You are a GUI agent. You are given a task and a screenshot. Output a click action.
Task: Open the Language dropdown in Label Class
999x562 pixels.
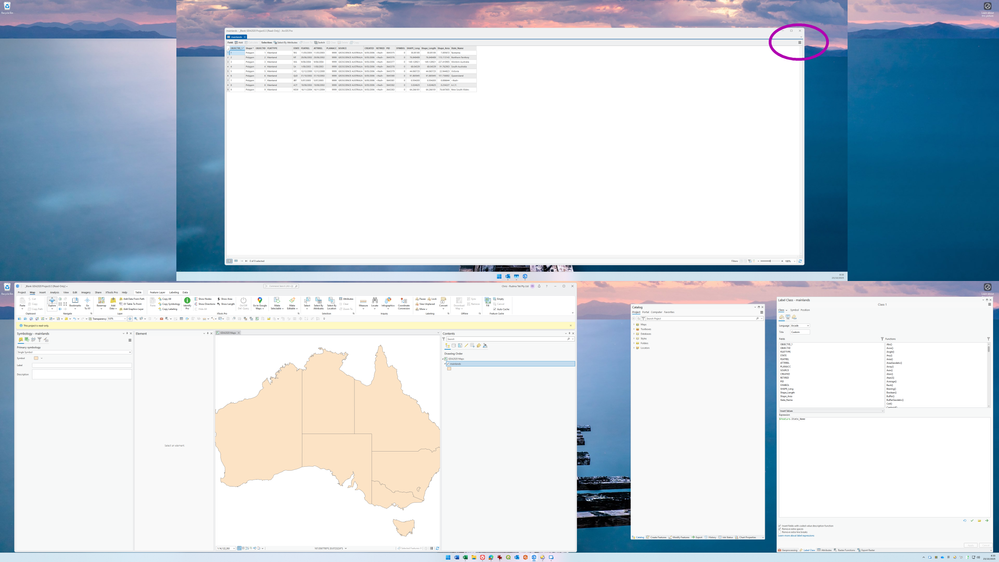(800, 326)
